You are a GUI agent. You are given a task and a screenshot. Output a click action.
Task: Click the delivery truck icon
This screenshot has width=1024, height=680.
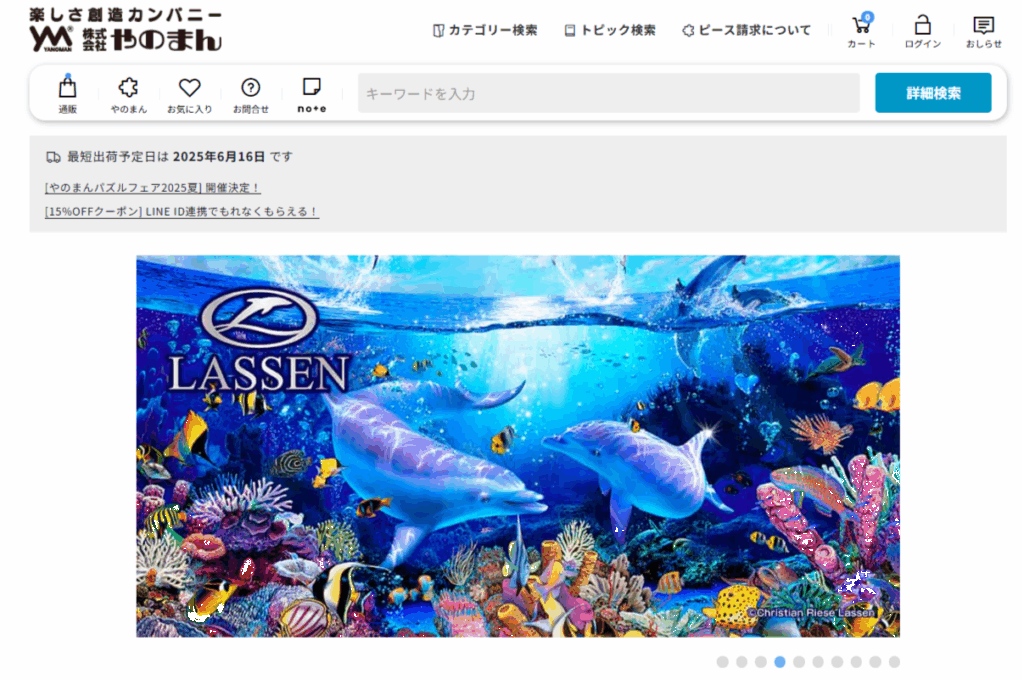point(53,157)
